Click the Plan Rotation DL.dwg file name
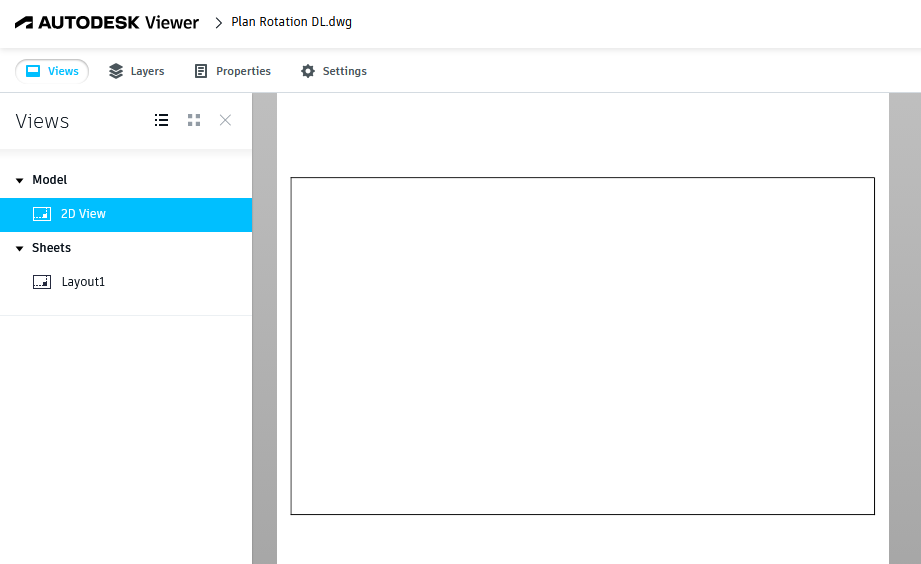The width and height of the screenshot is (921, 564). point(291,22)
